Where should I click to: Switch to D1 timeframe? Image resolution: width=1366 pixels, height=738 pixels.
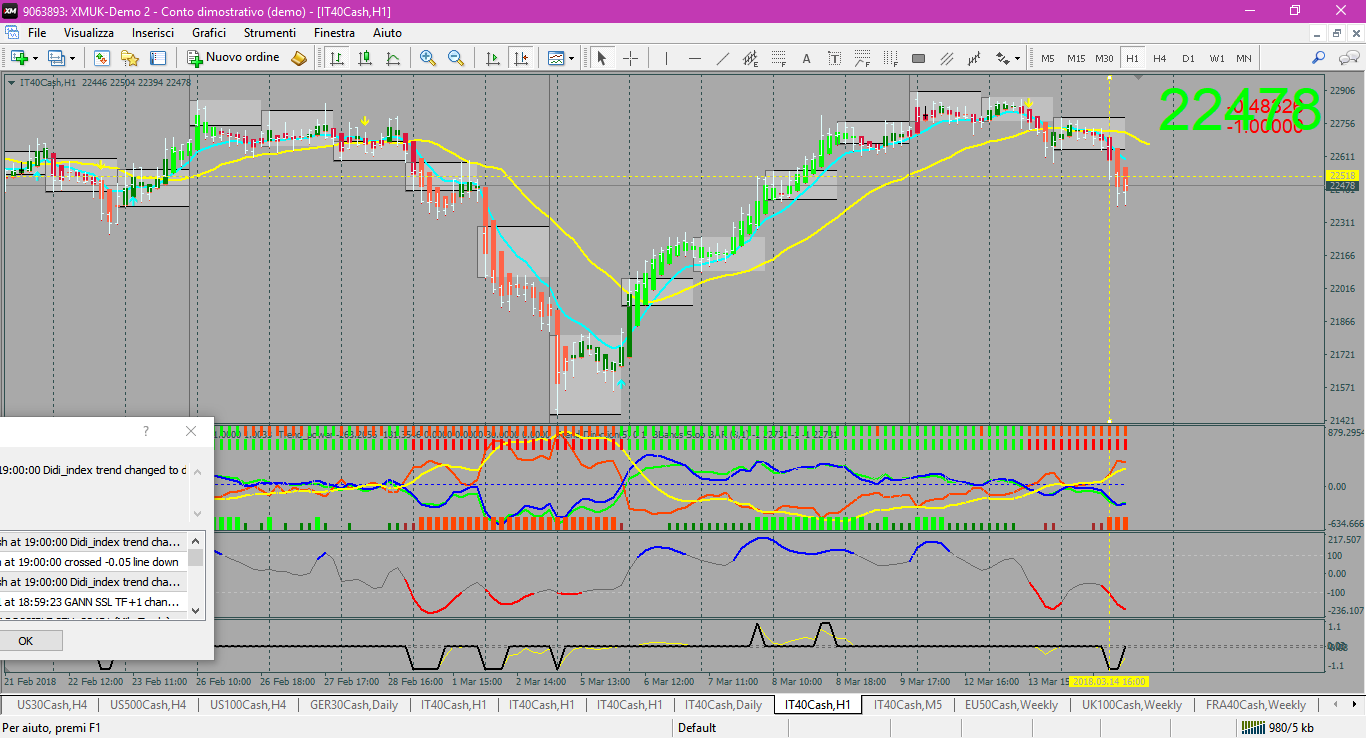(x=1188, y=58)
